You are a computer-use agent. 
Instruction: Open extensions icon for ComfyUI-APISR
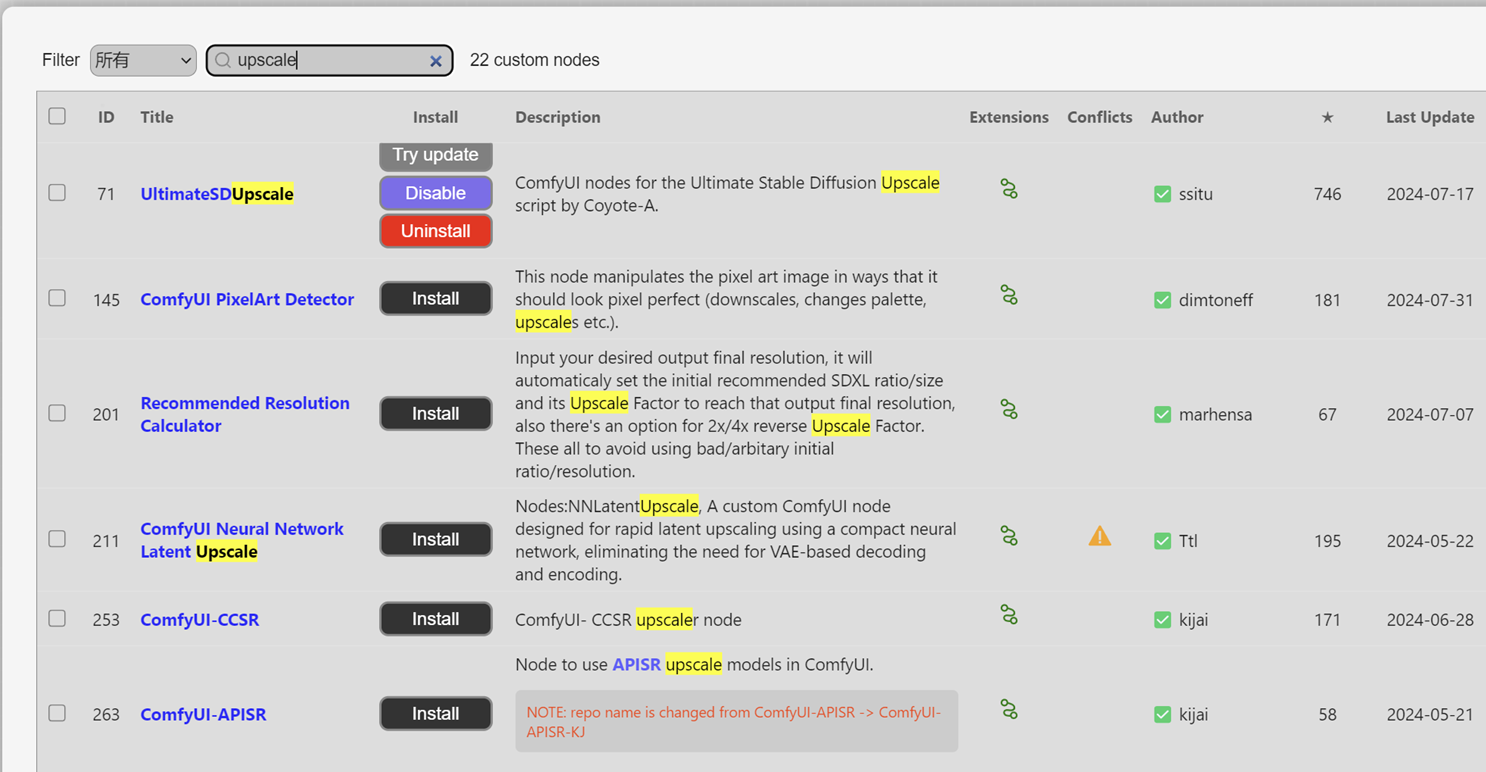click(x=1009, y=710)
